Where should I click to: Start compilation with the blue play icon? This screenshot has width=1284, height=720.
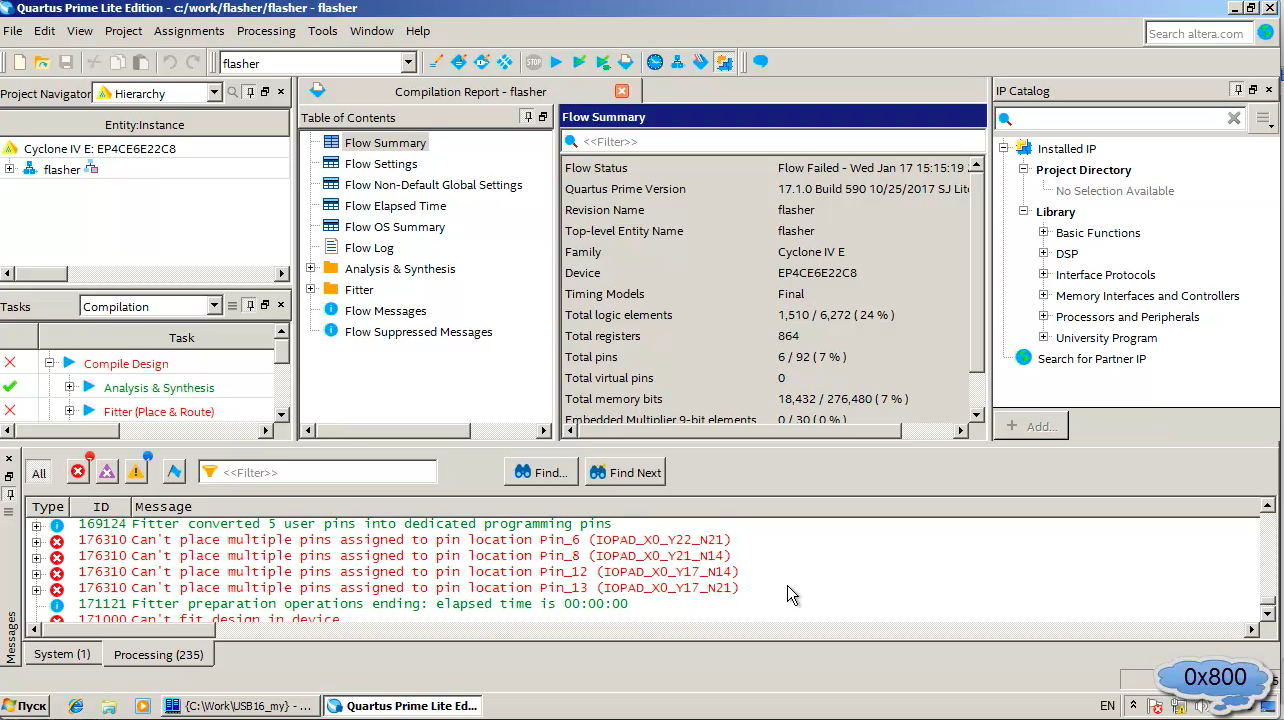point(556,62)
